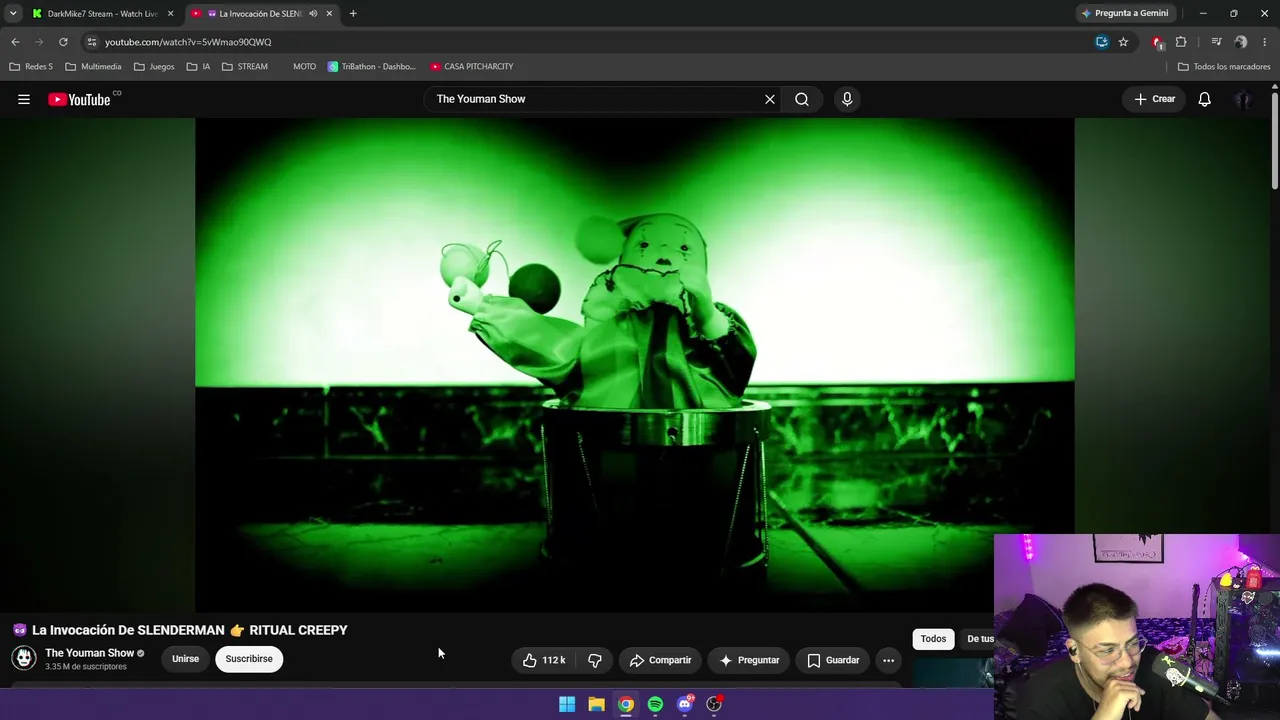The height and width of the screenshot is (720, 1280).
Task: Click Compartir to share the video
Action: 660,660
